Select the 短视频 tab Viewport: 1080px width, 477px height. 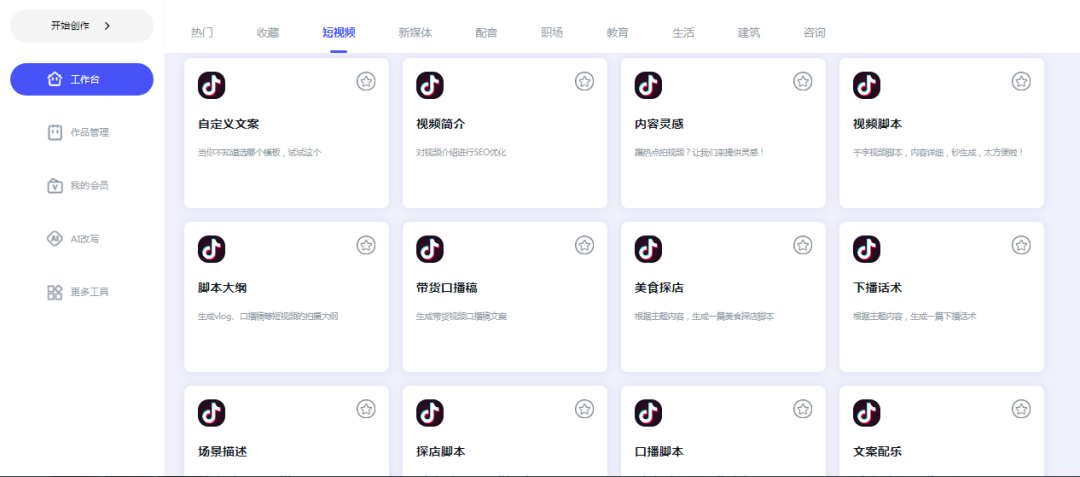(339, 32)
